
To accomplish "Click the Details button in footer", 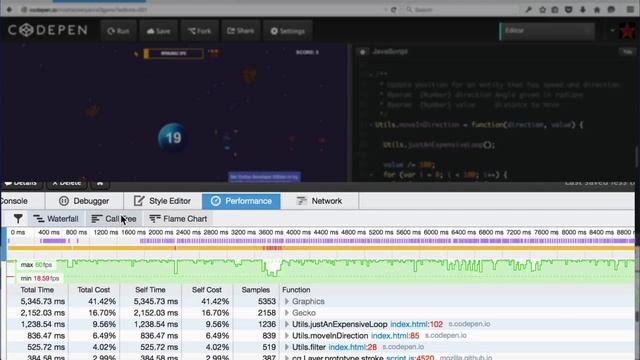I will (x=22, y=183).
